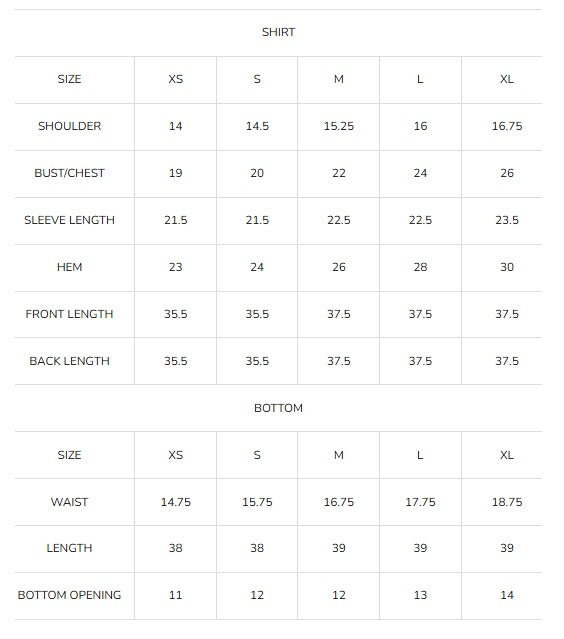Select shoulder value 15.25 for size M
The height and width of the screenshot is (639, 564).
point(339,126)
